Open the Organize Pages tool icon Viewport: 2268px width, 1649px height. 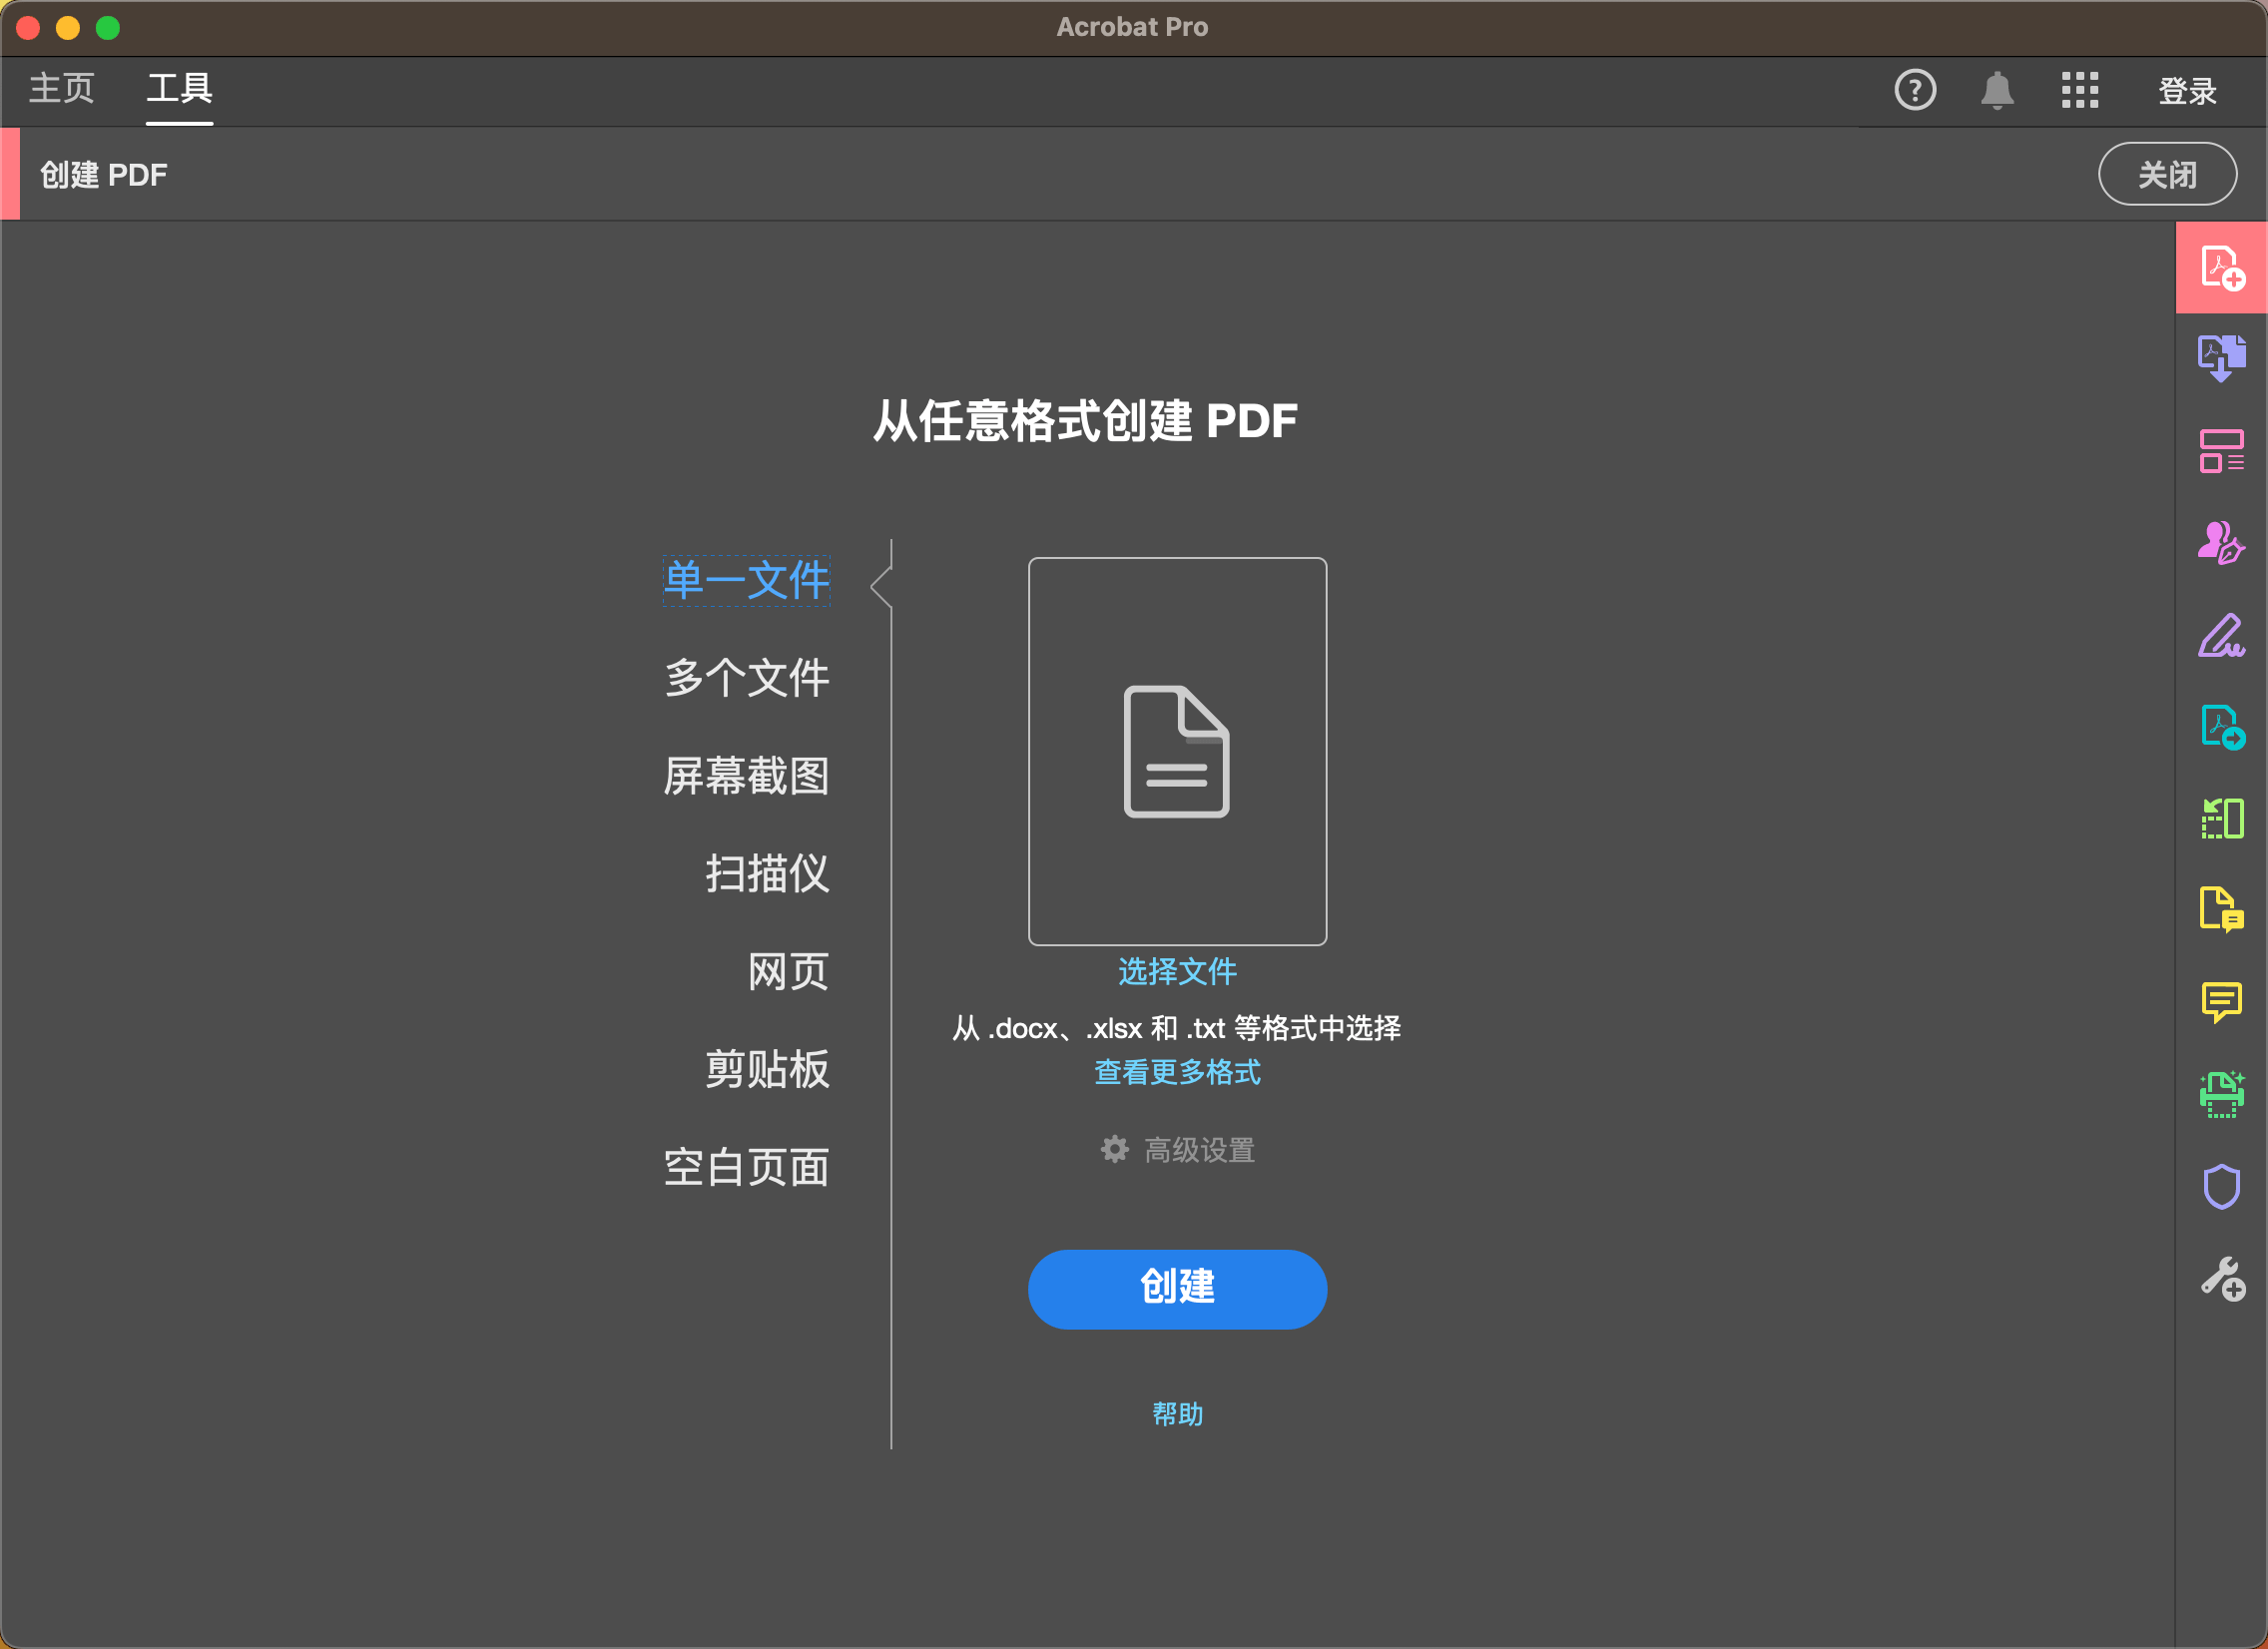(x=2221, y=451)
